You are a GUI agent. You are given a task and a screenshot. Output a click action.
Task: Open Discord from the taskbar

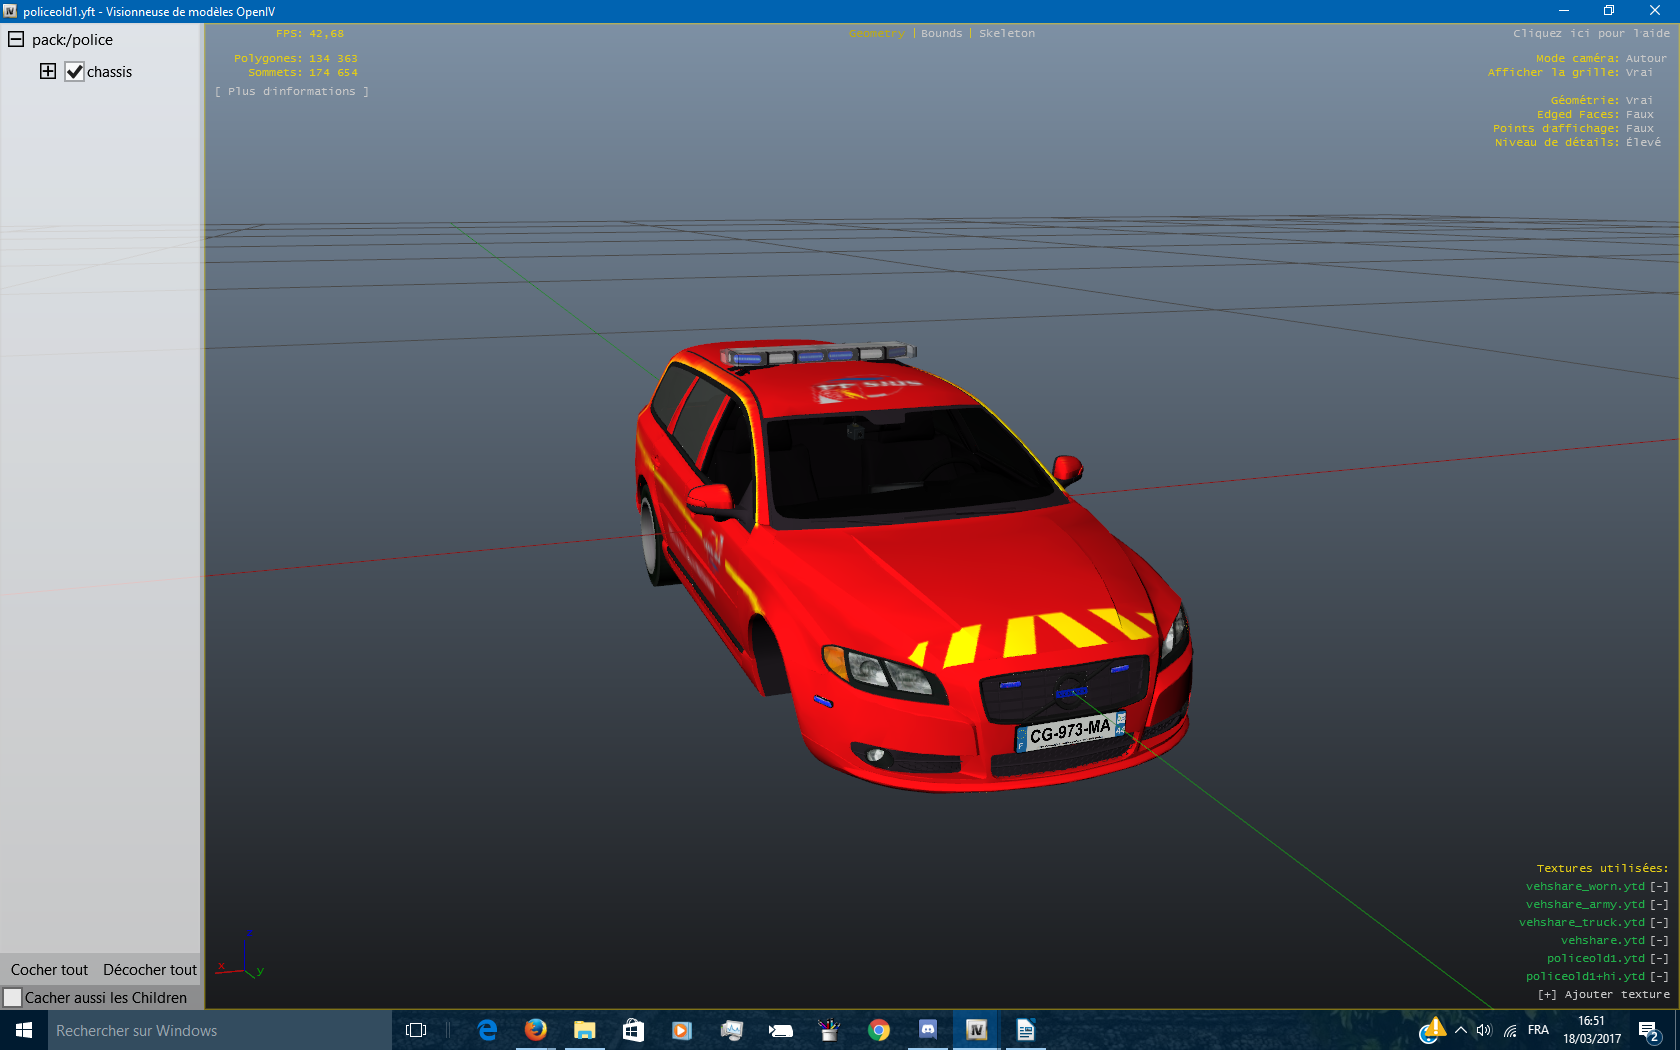pos(927,1030)
